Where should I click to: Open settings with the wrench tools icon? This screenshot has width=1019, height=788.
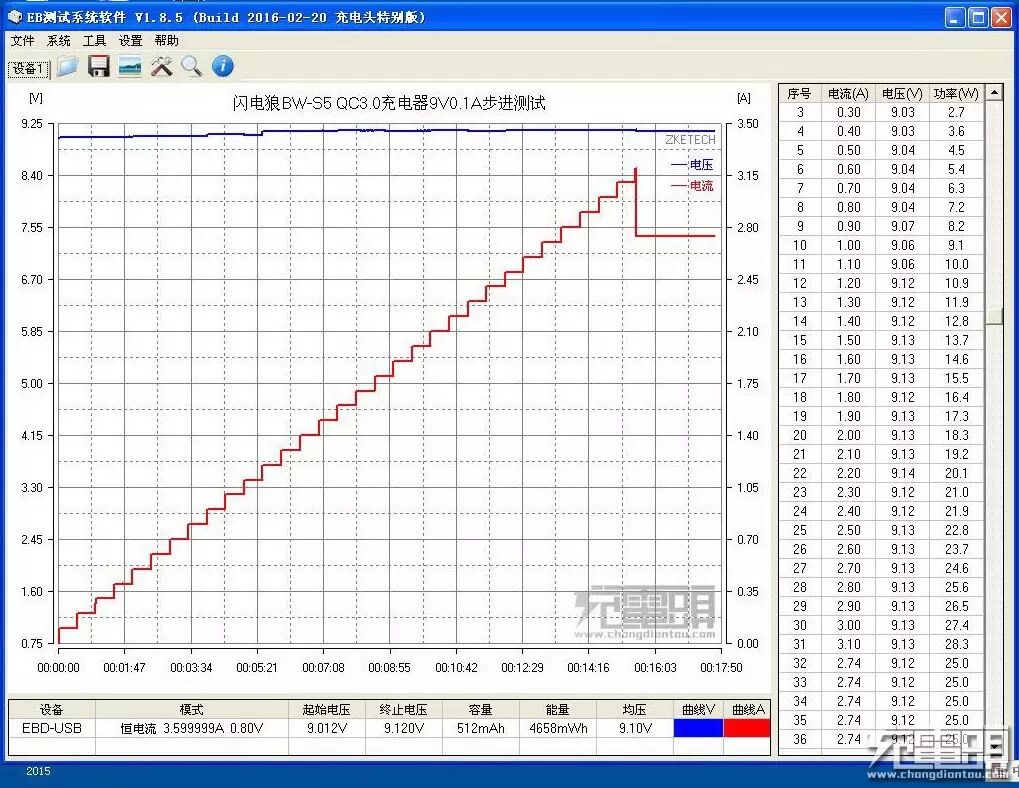tap(161, 66)
